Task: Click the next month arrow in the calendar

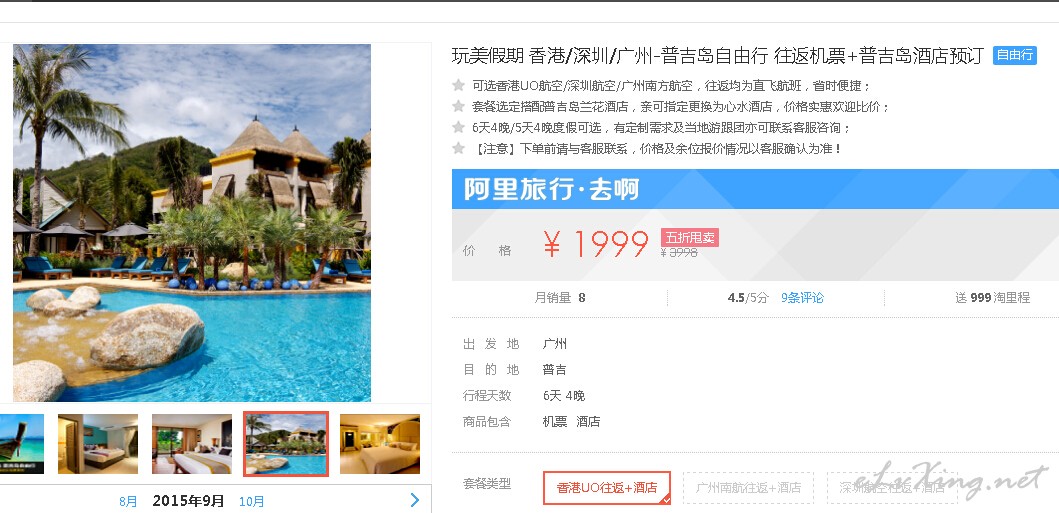Action: coord(415,500)
